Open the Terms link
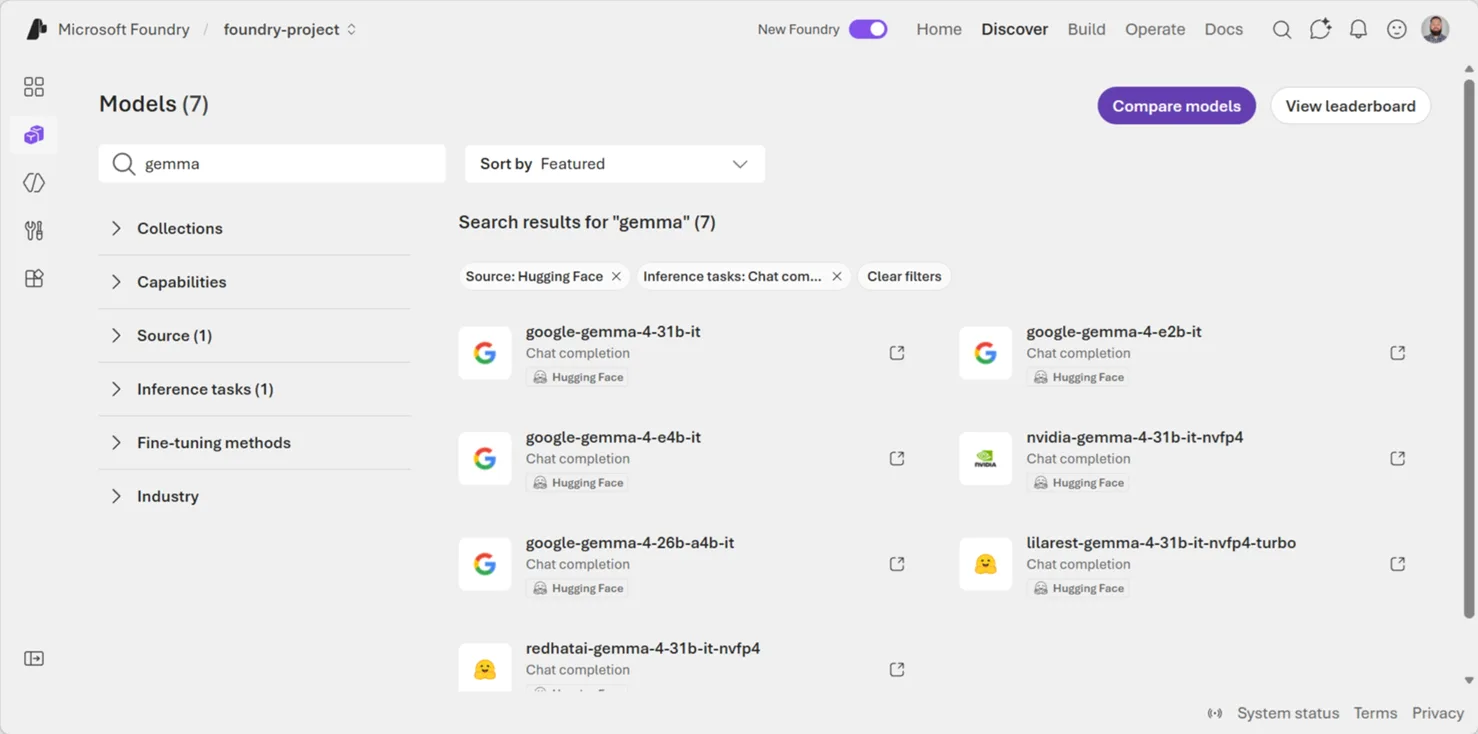 (x=1375, y=713)
